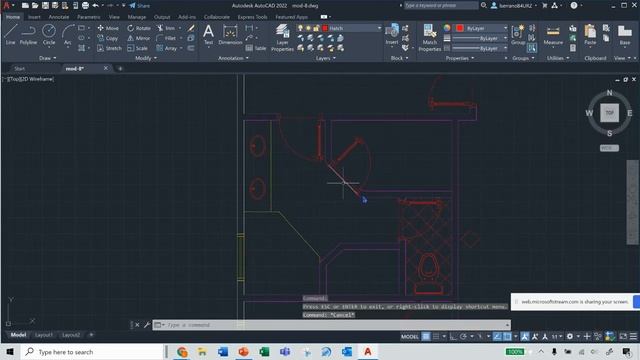
Task: Select the Polyline tool
Action: (x=28, y=34)
